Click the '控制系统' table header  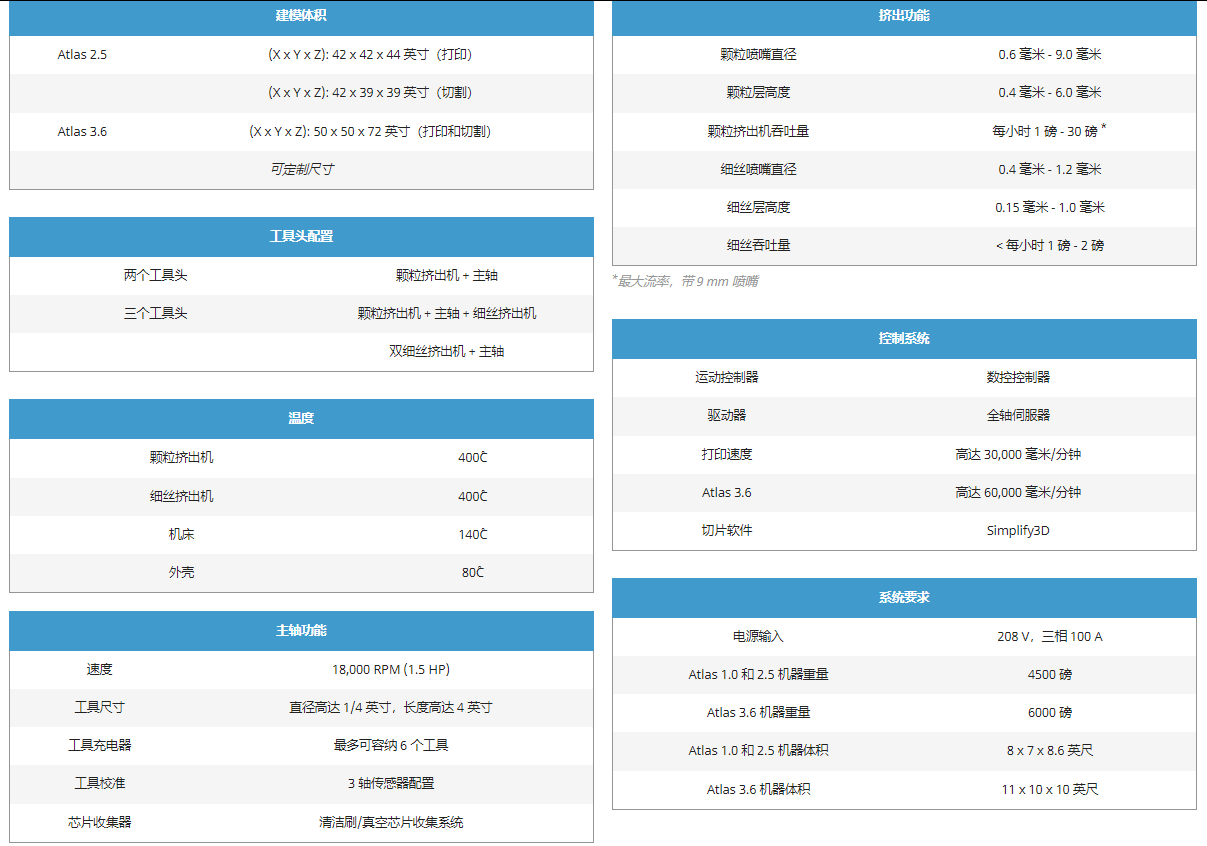coord(904,339)
